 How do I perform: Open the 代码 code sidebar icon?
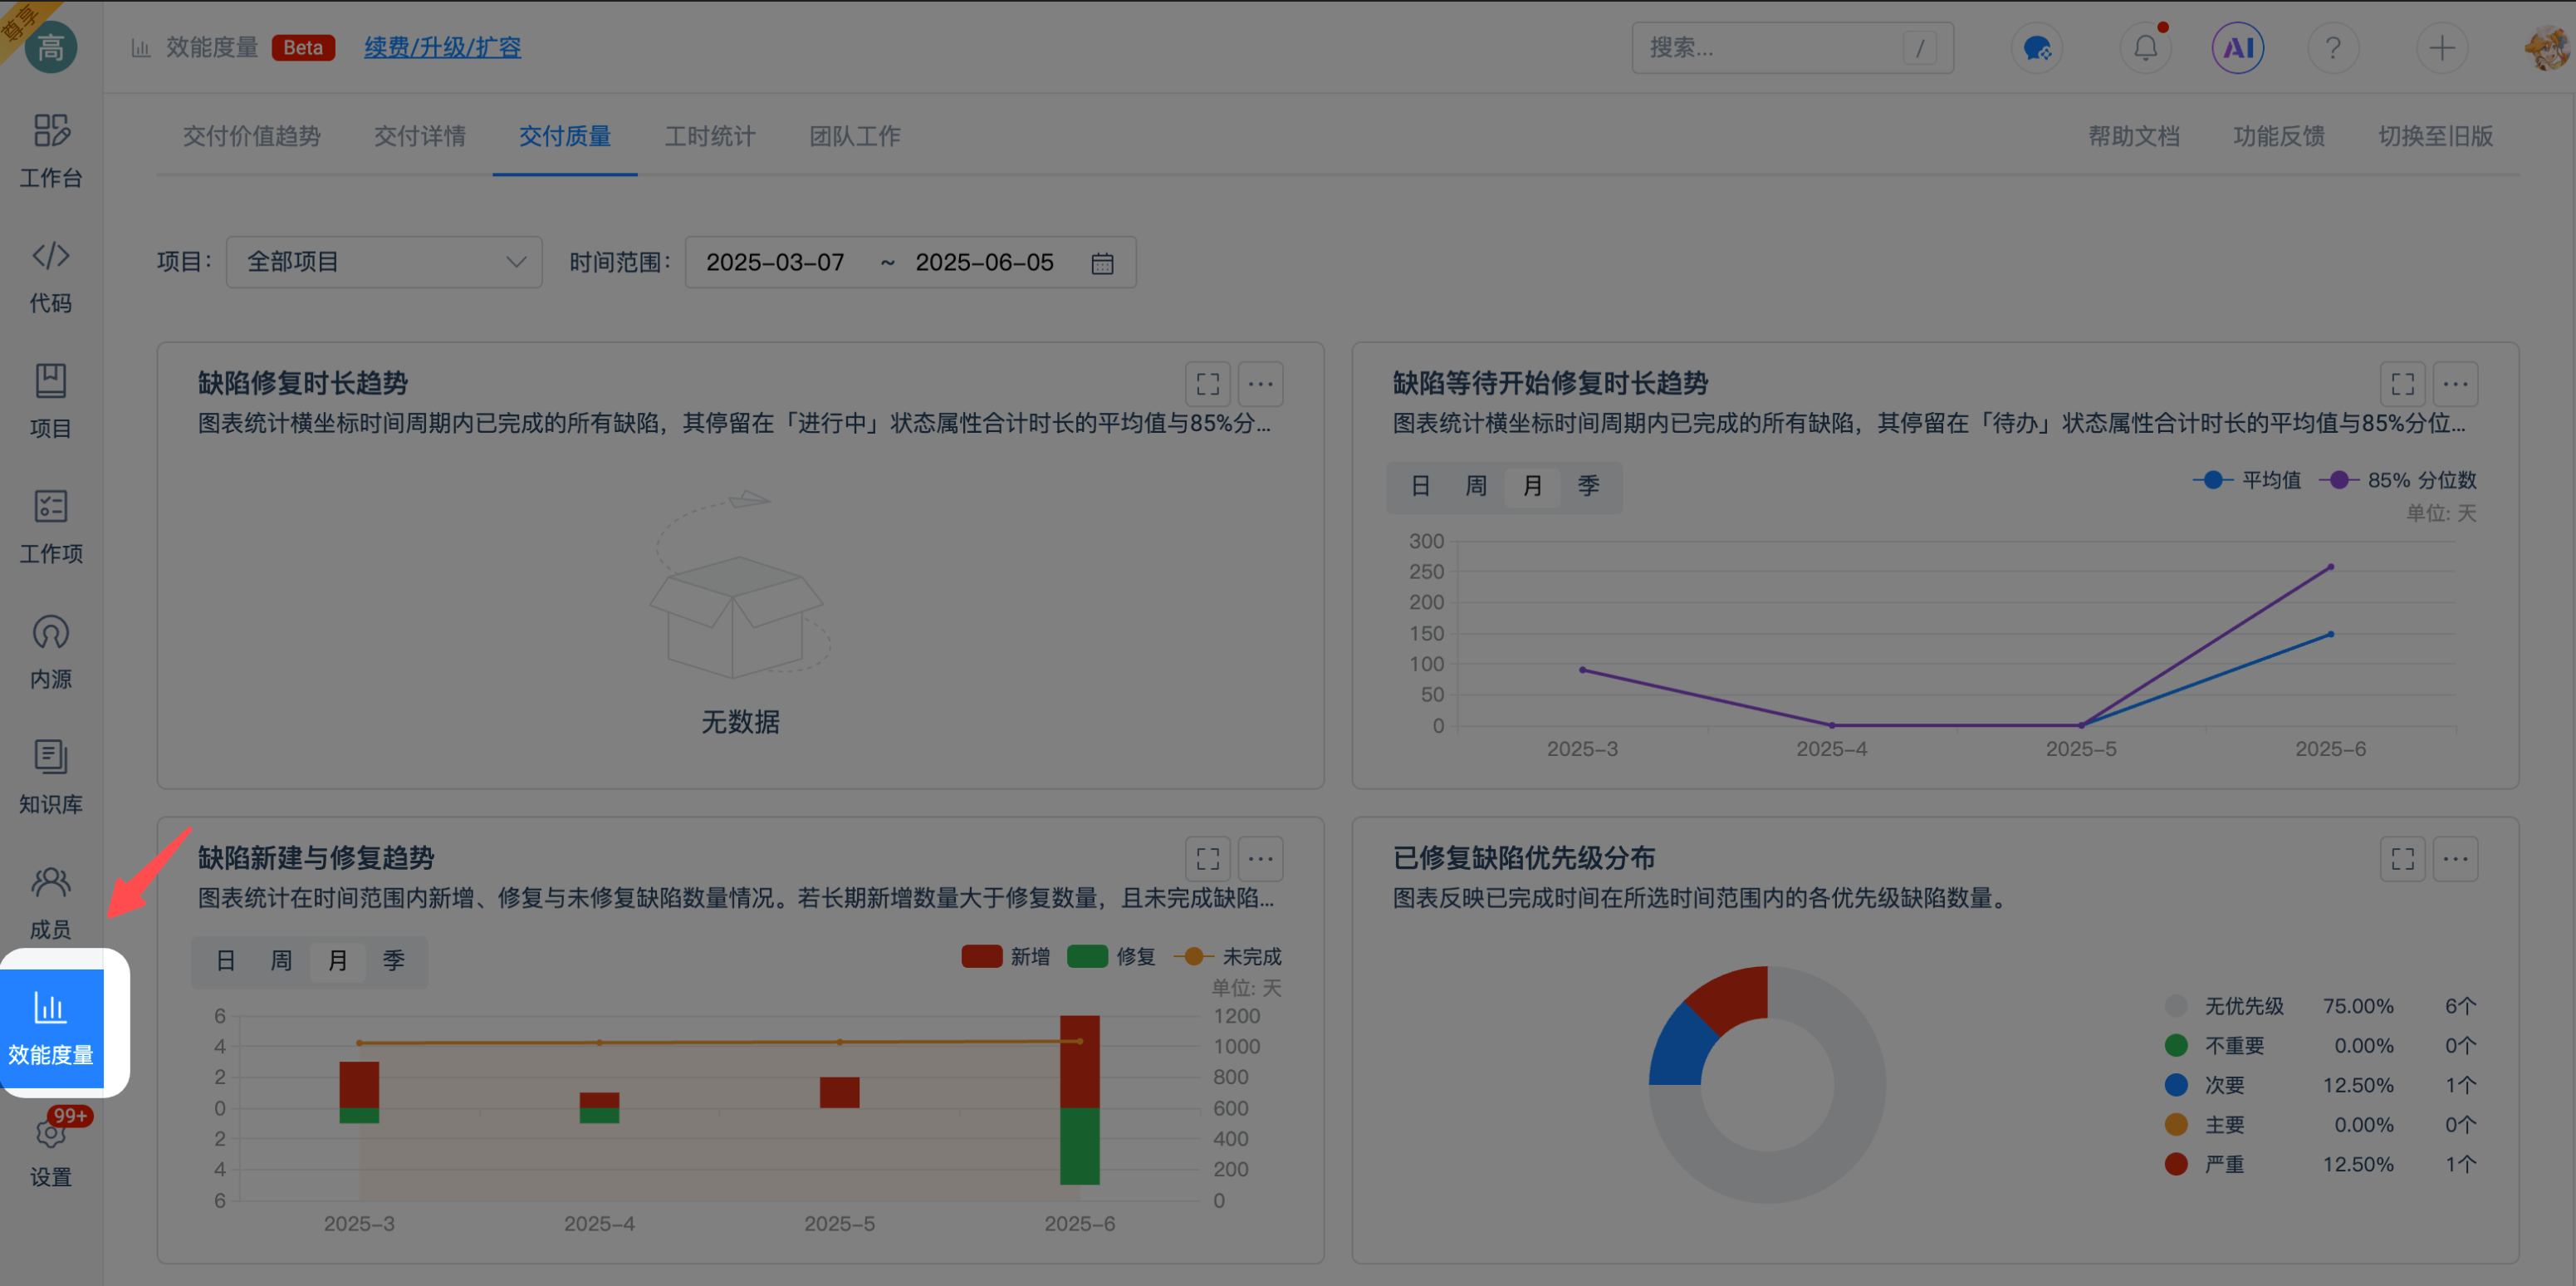[51, 276]
